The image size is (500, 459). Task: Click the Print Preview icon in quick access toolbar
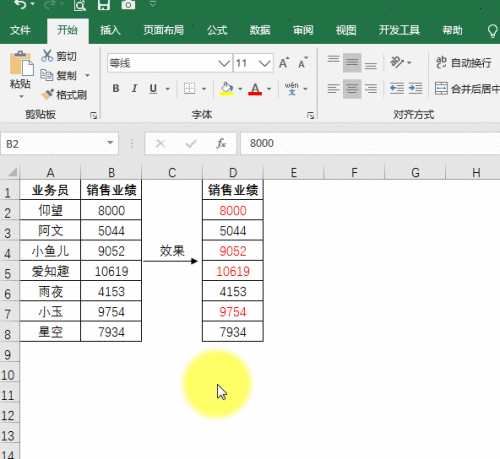[x=80, y=5]
